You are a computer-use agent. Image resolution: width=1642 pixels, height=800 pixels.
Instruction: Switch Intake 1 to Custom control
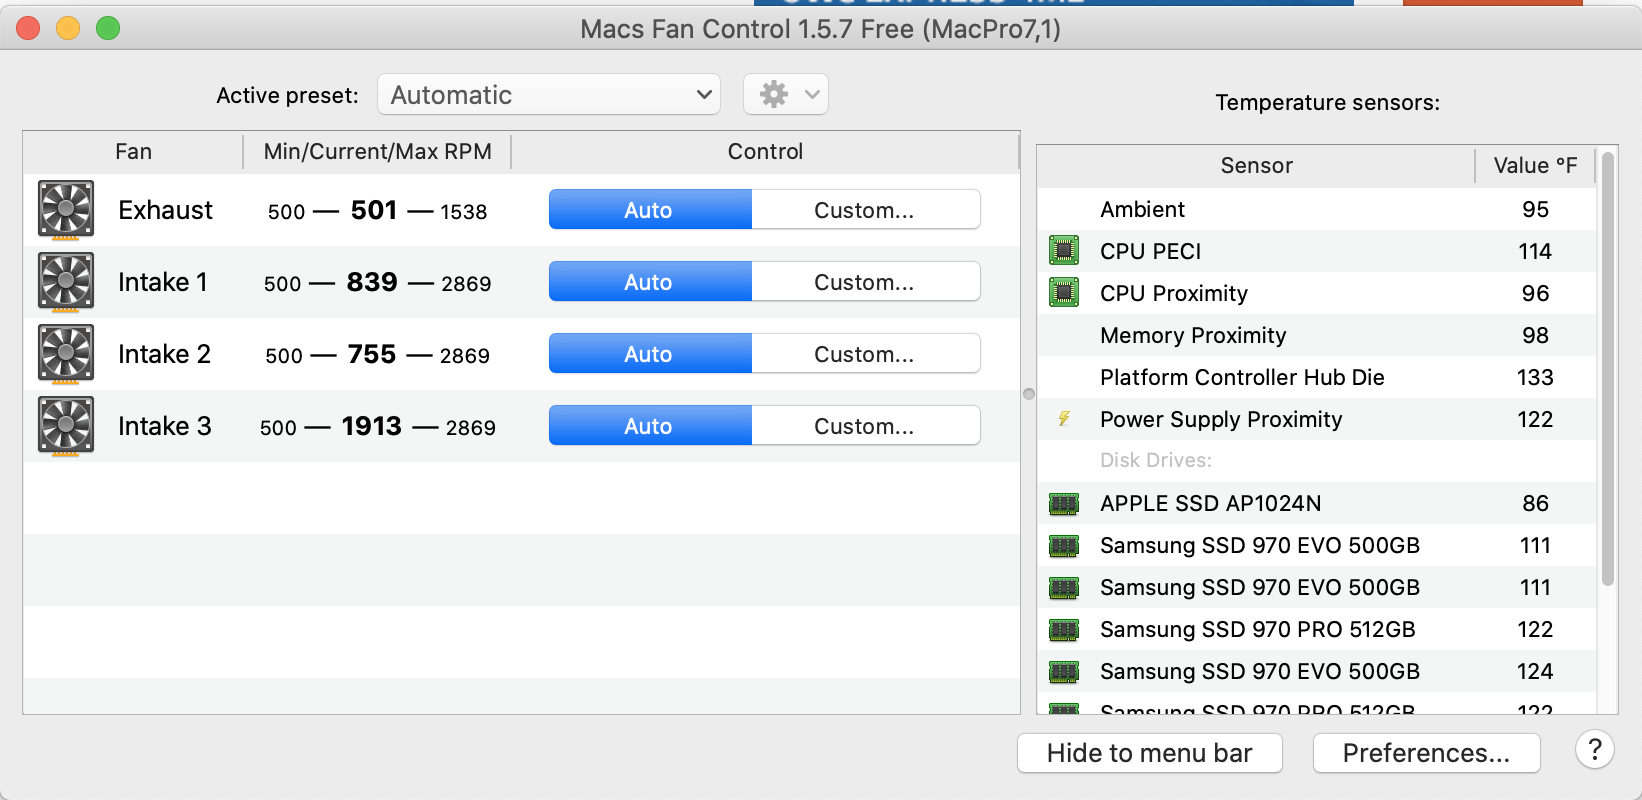tap(864, 282)
